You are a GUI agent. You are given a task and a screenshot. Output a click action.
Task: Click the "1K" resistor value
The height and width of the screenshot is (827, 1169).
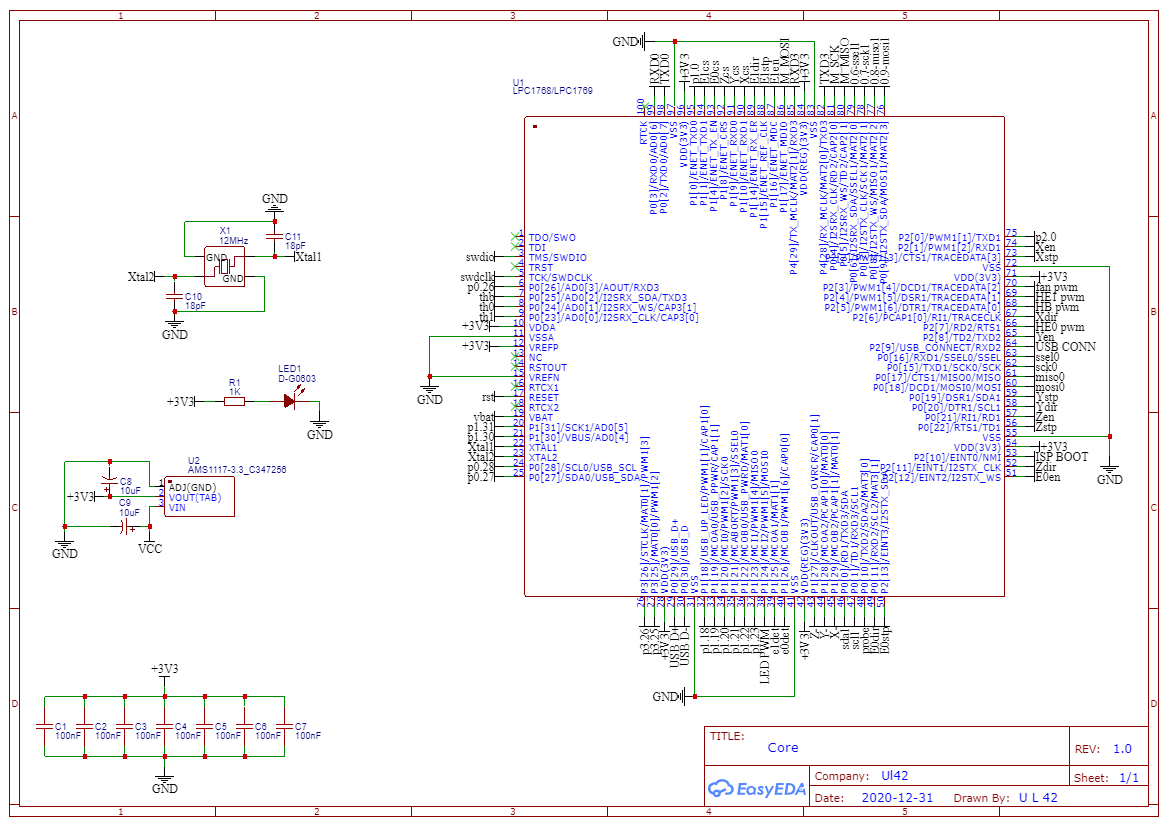[x=235, y=392]
